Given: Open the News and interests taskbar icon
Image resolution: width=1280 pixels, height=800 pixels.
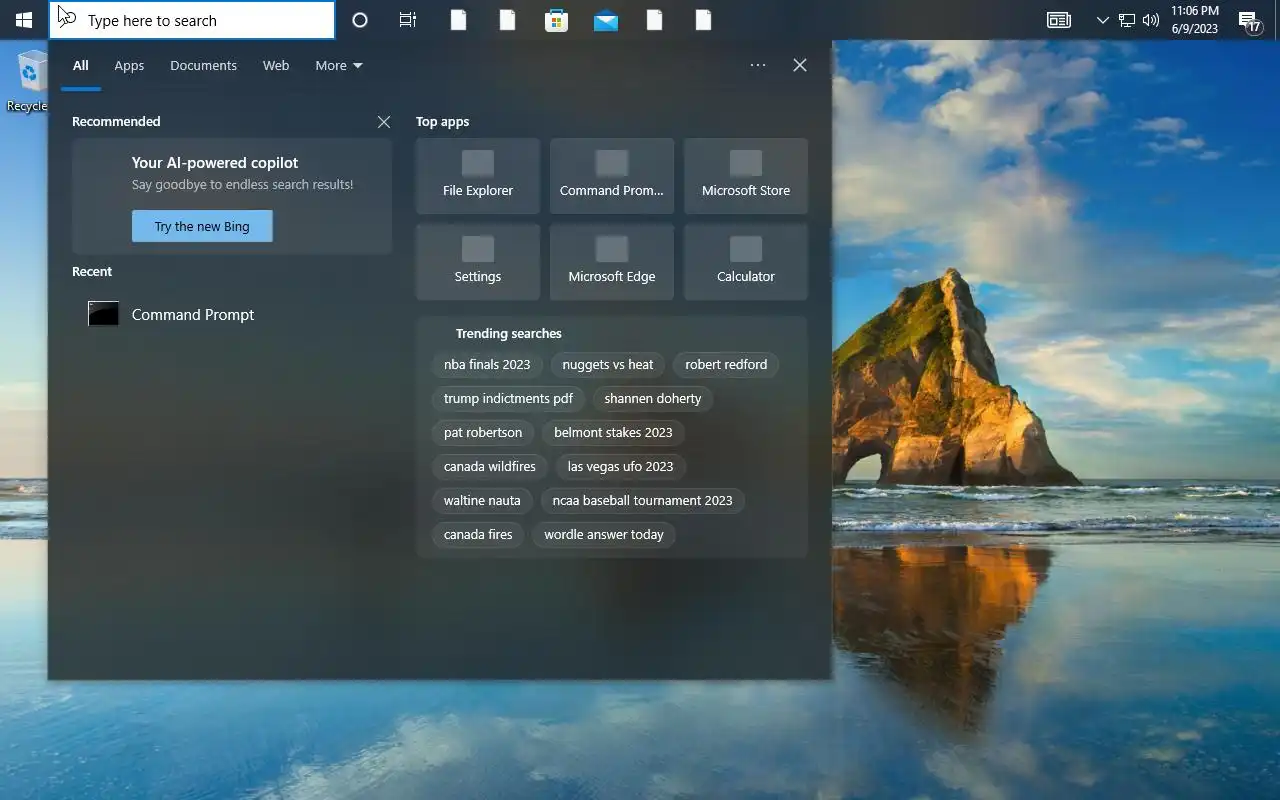Looking at the screenshot, I should click(1059, 20).
